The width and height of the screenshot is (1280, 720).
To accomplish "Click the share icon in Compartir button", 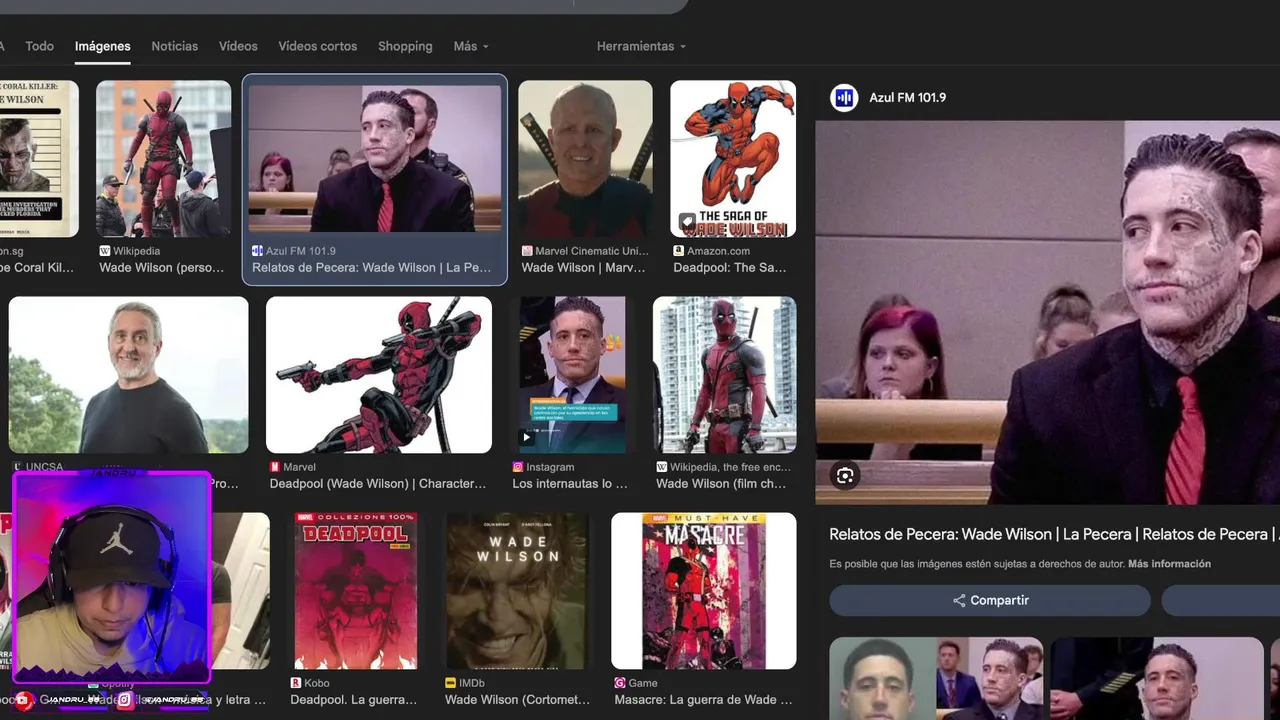I will pos(959,600).
